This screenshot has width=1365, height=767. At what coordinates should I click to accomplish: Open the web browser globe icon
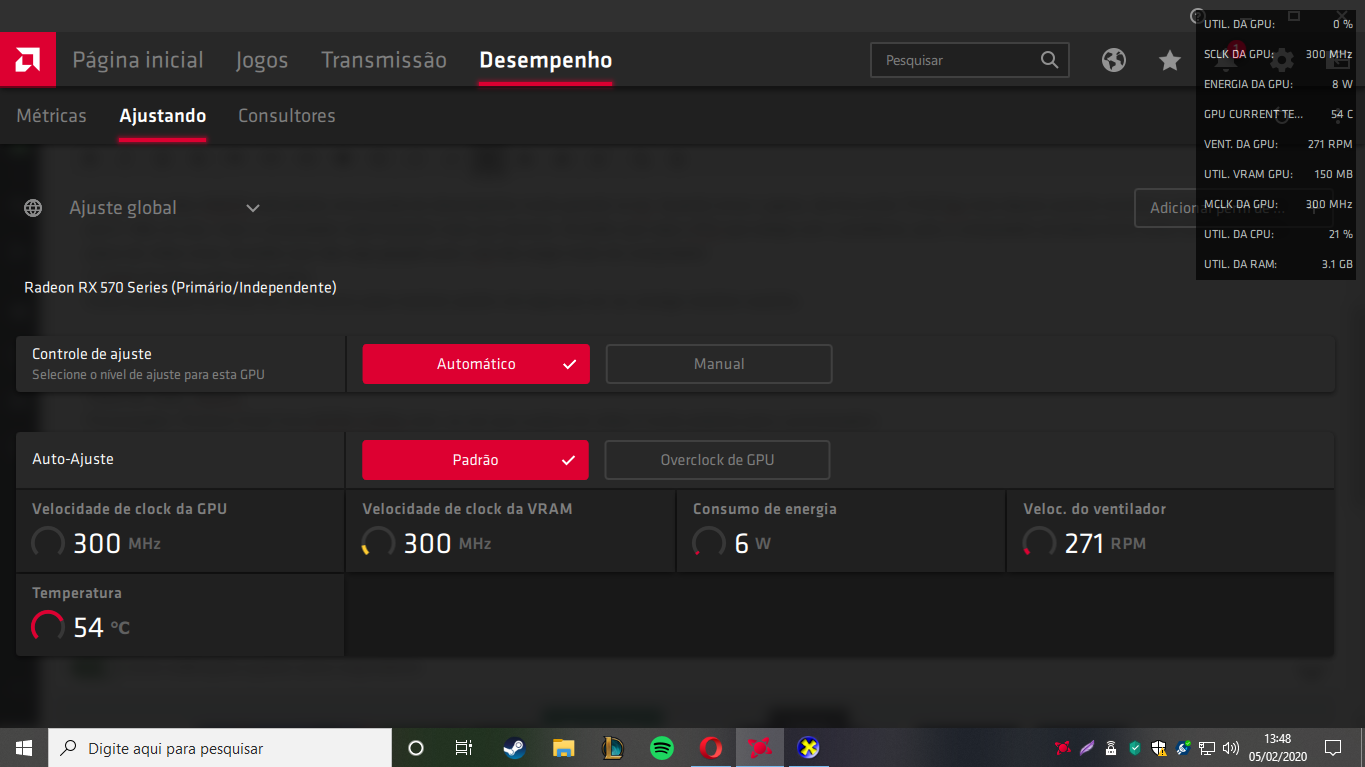[x=1114, y=60]
